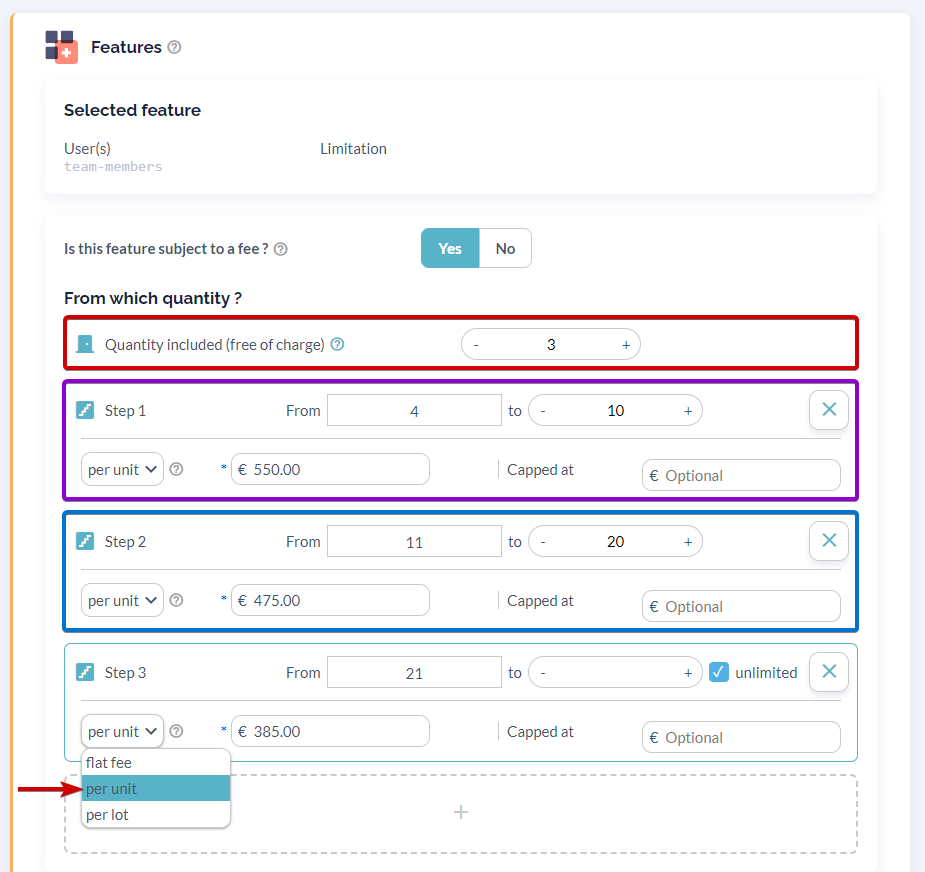Switch the fee toggle to No
Viewport: 925px width, 872px height.
(506, 248)
